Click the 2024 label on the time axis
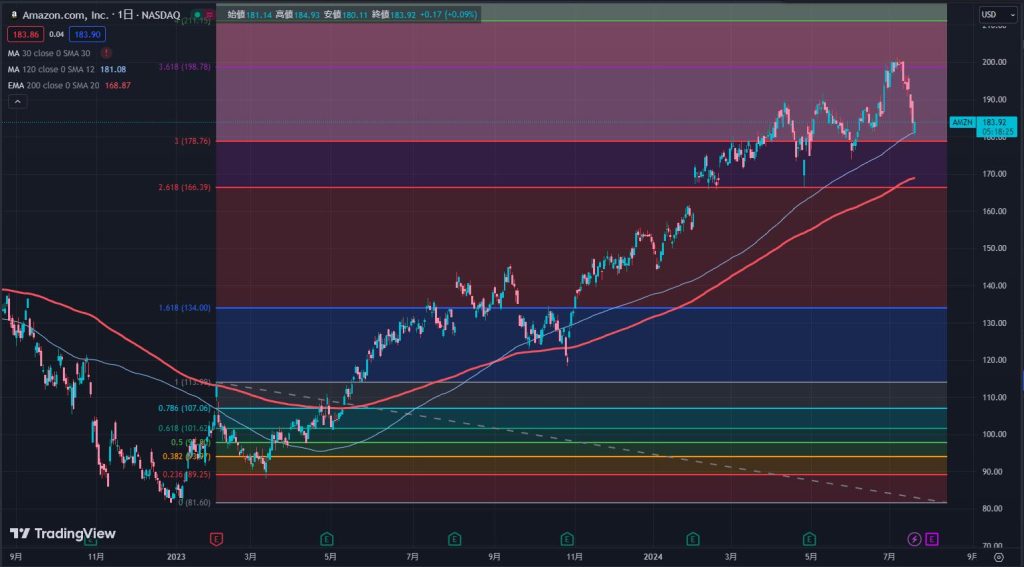 (x=652, y=557)
